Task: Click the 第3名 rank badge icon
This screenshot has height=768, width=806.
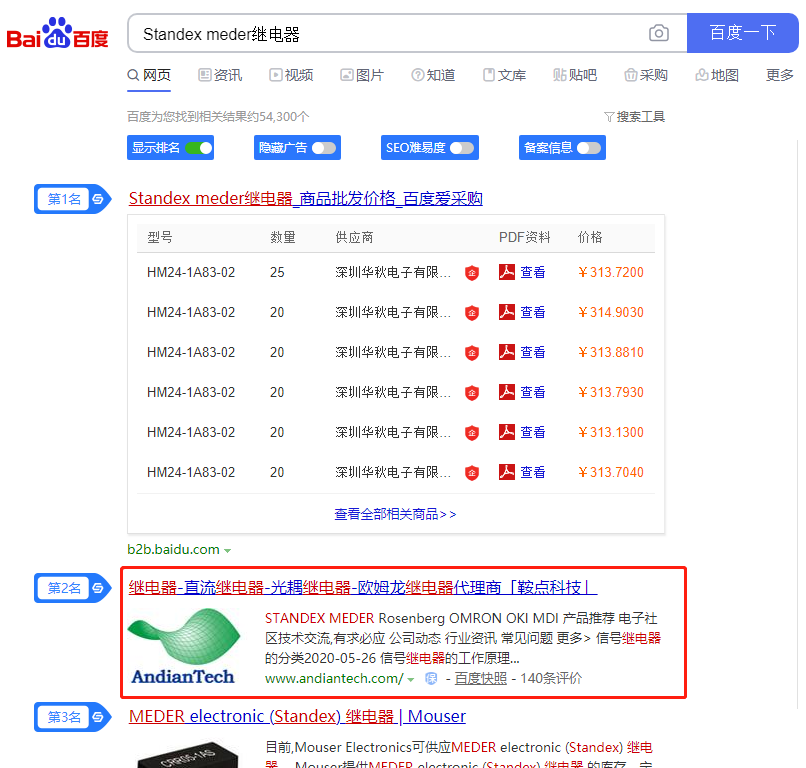Action: pyautogui.click(x=72, y=717)
